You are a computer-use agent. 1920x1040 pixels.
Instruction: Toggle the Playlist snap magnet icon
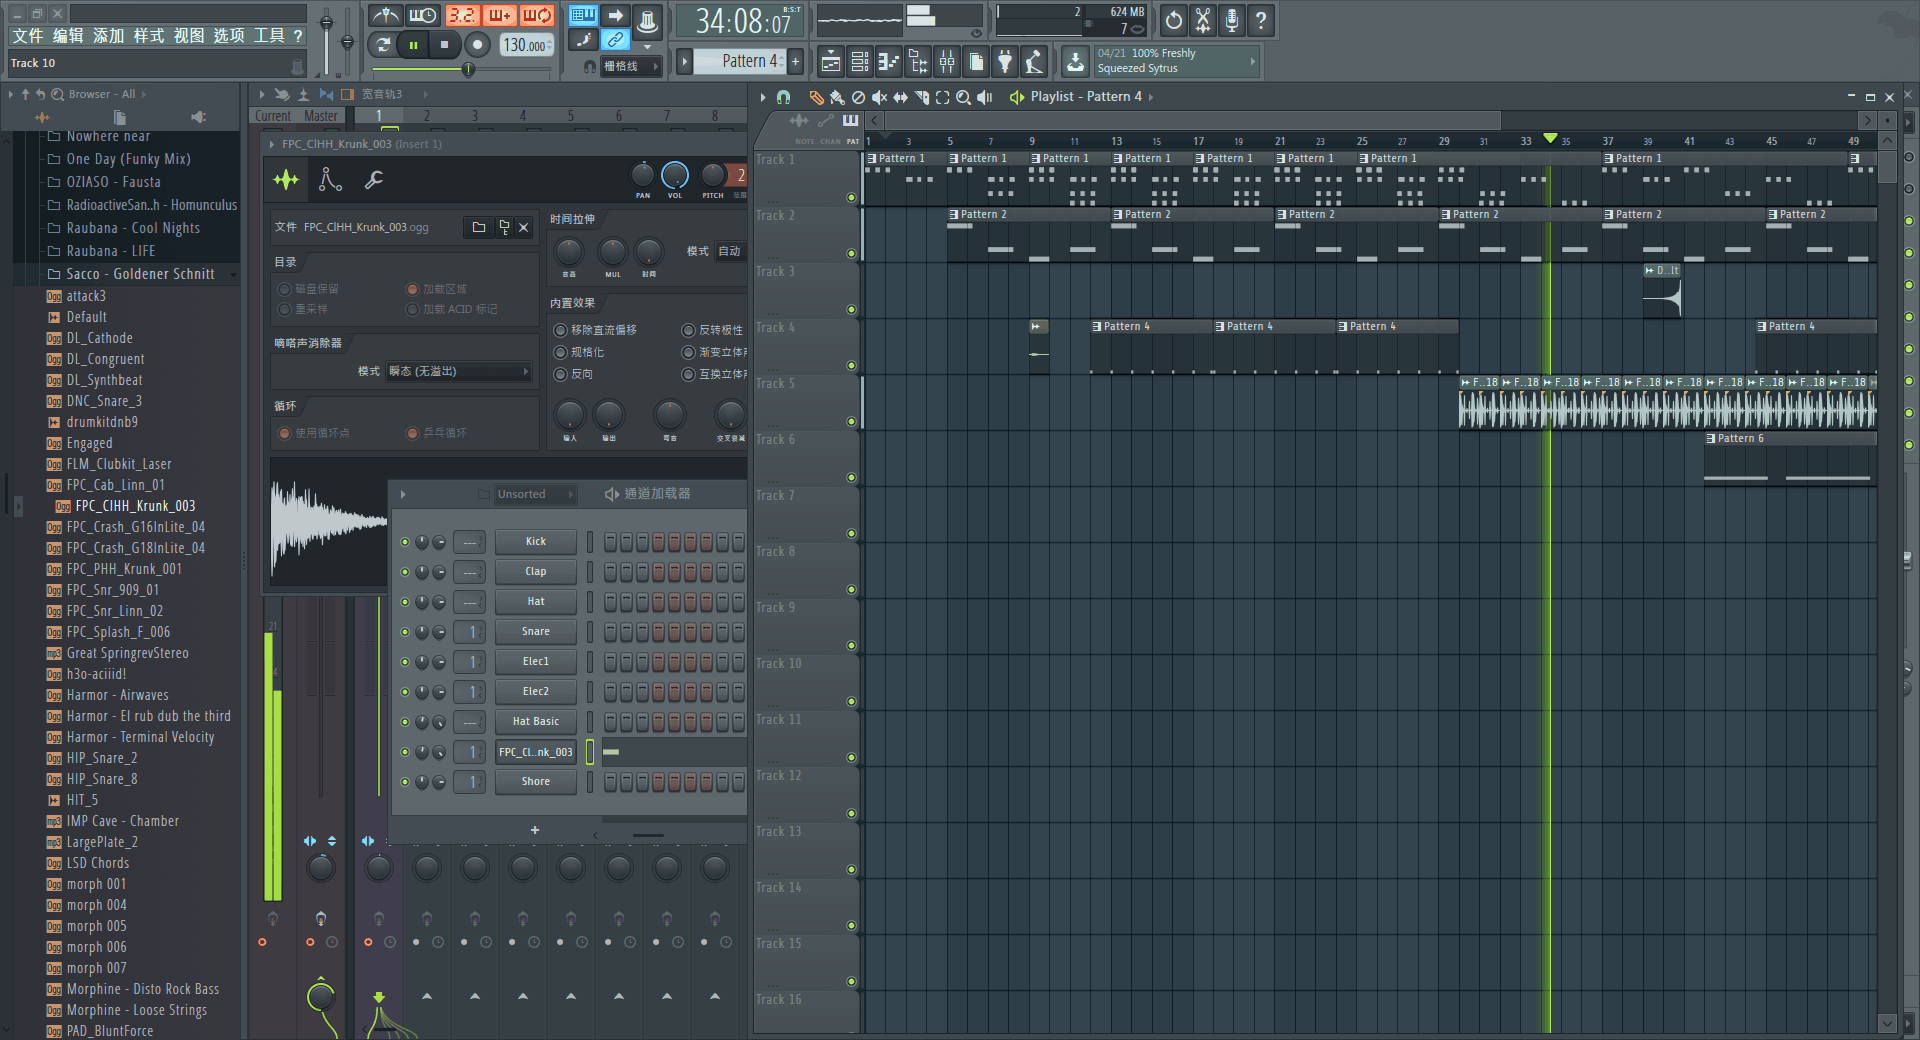pyautogui.click(x=784, y=97)
